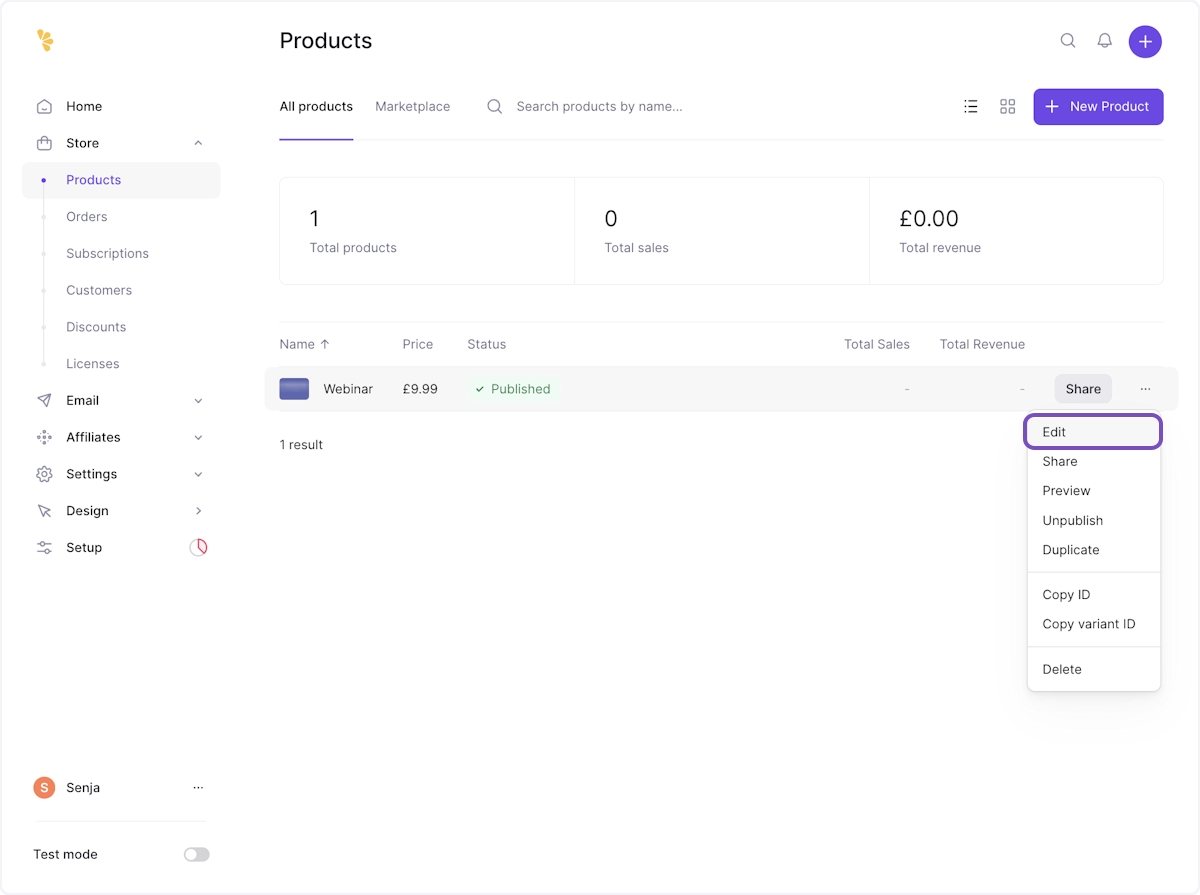Switch to grid view layout
Screen dimensions: 1200x895
(x=1007, y=106)
